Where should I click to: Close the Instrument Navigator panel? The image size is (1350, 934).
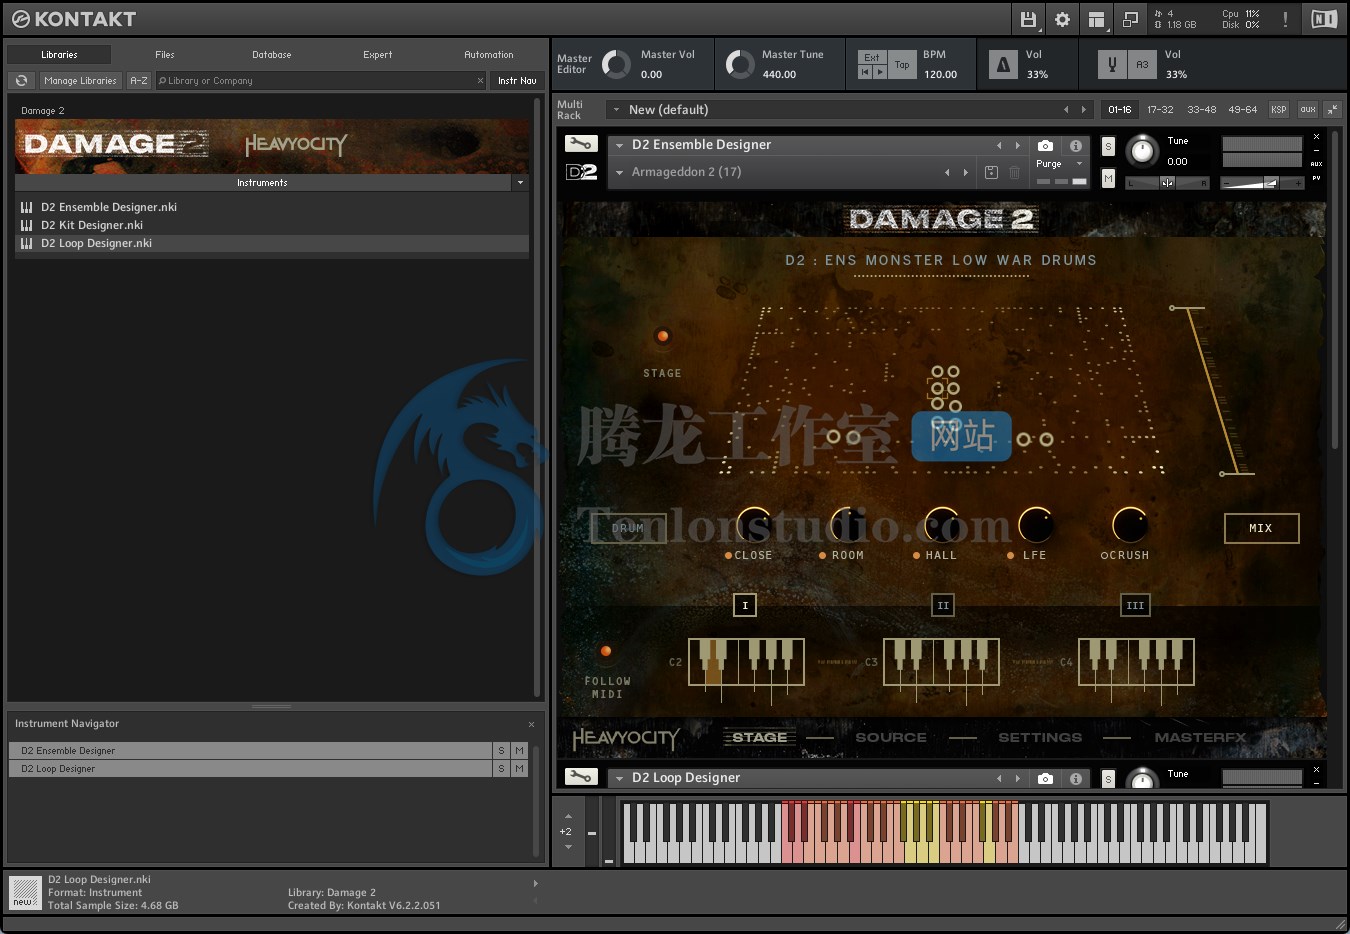tap(531, 724)
